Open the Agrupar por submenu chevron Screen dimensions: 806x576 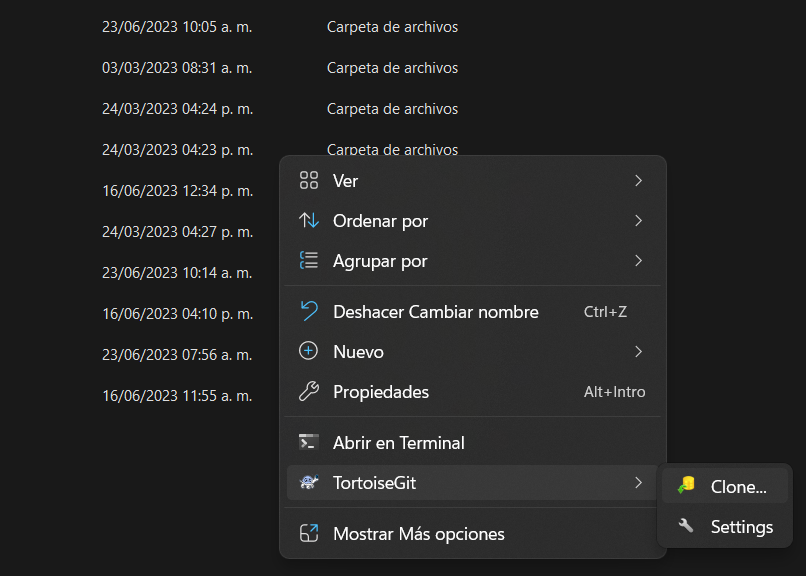[638, 261]
